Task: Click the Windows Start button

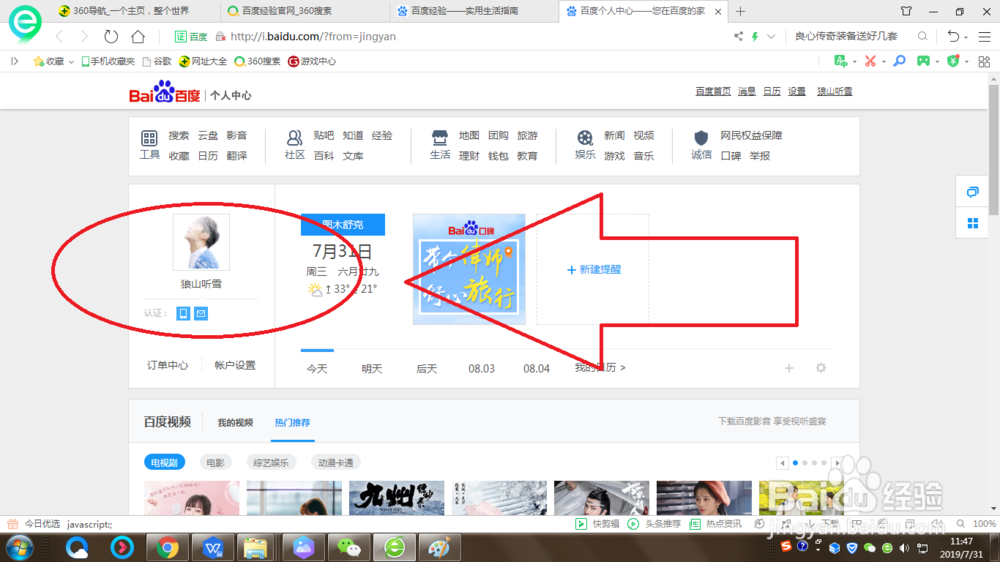Action: tap(19, 548)
